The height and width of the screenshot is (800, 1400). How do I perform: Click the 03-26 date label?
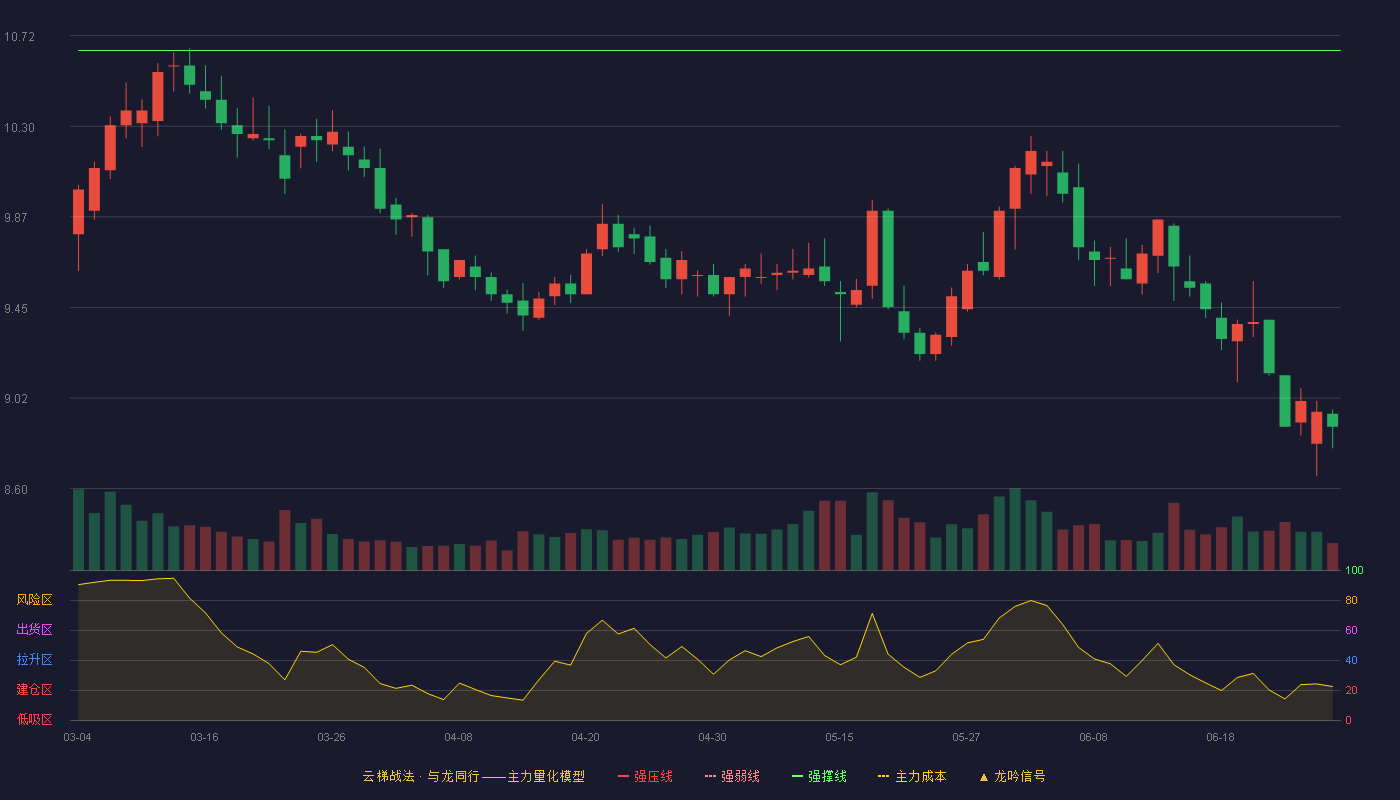331,737
